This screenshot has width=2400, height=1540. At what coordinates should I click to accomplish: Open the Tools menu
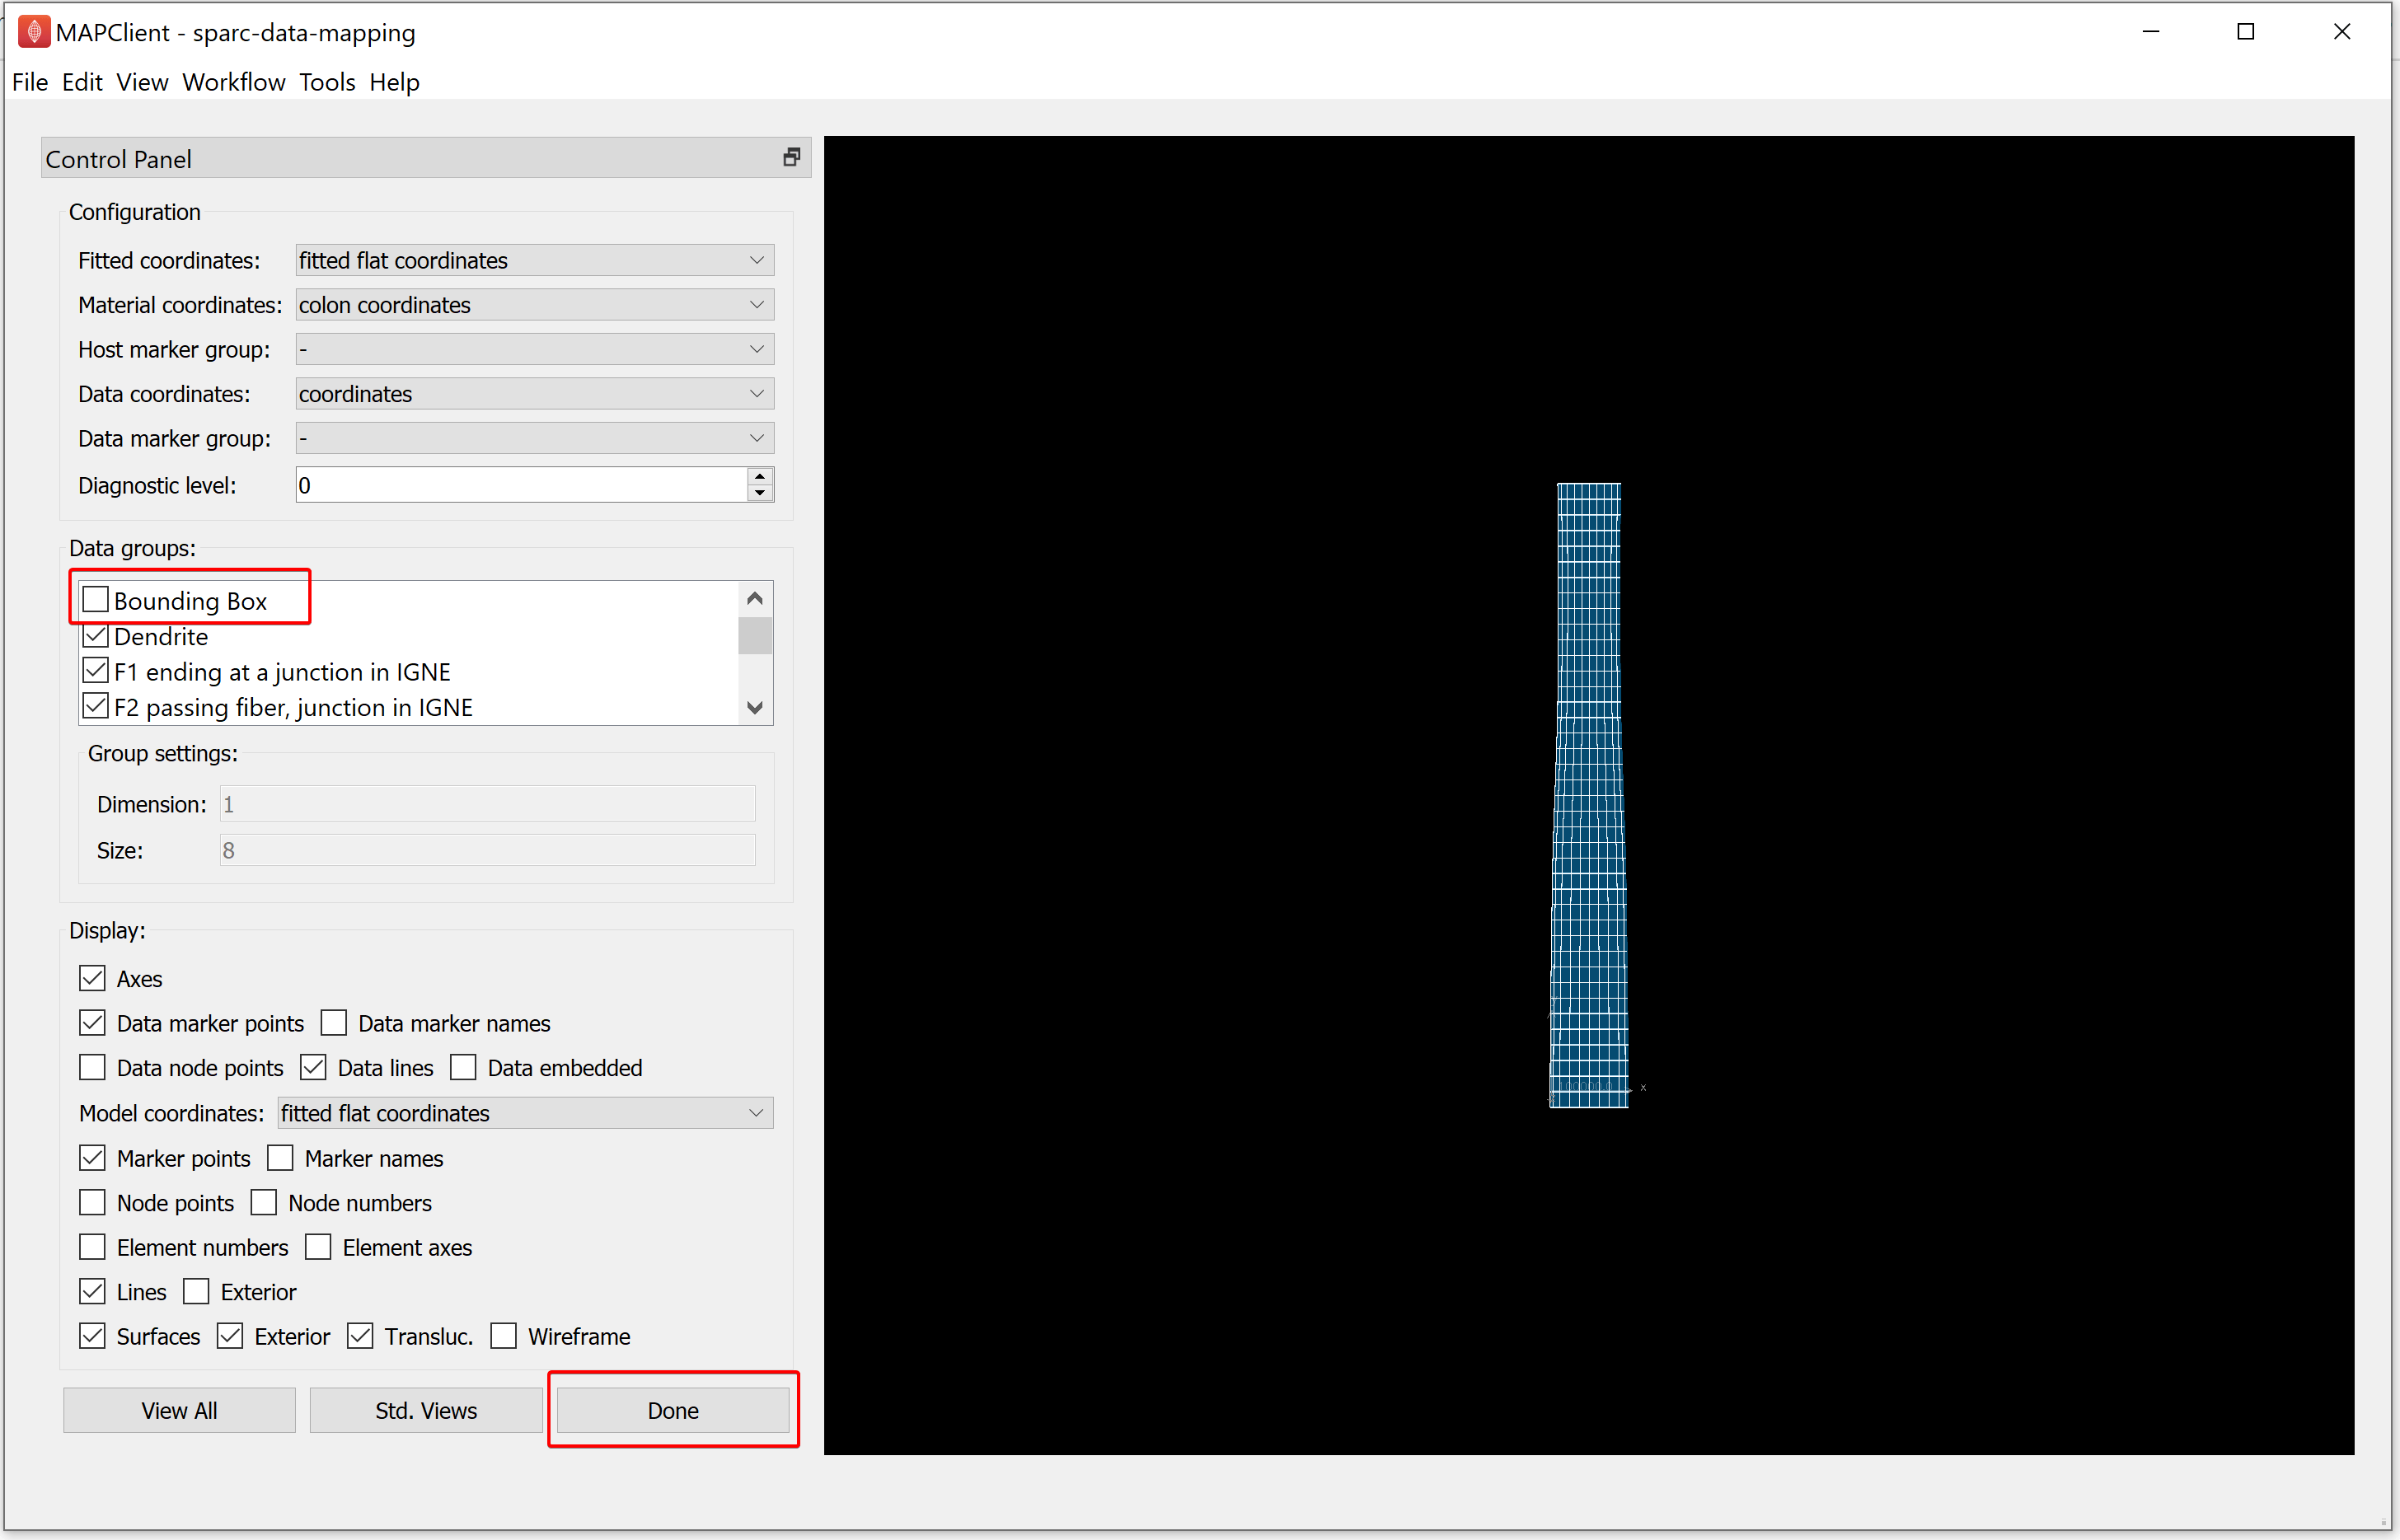327,82
